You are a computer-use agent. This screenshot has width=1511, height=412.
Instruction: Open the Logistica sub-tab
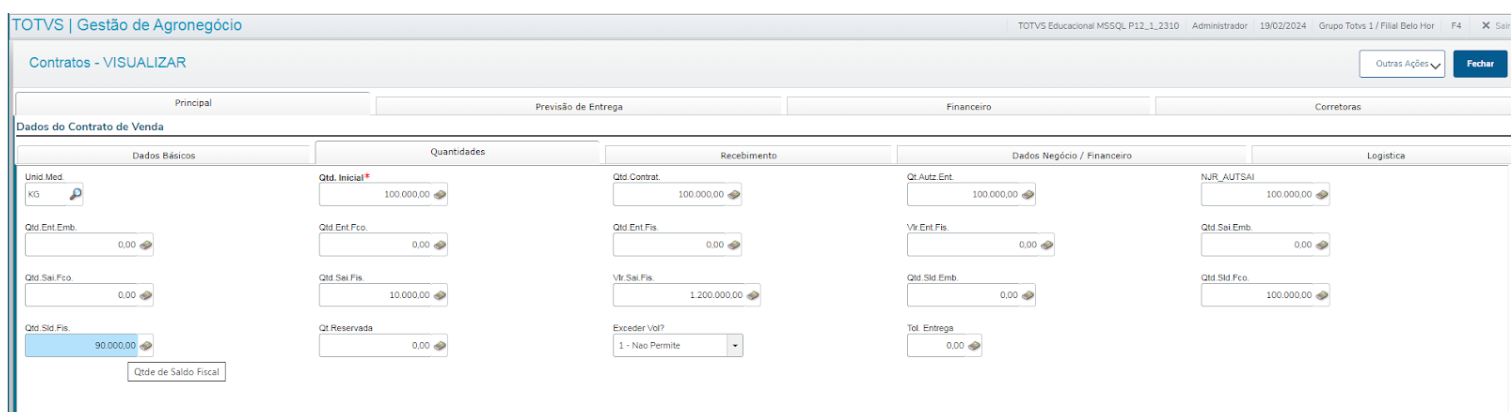tap(1386, 156)
